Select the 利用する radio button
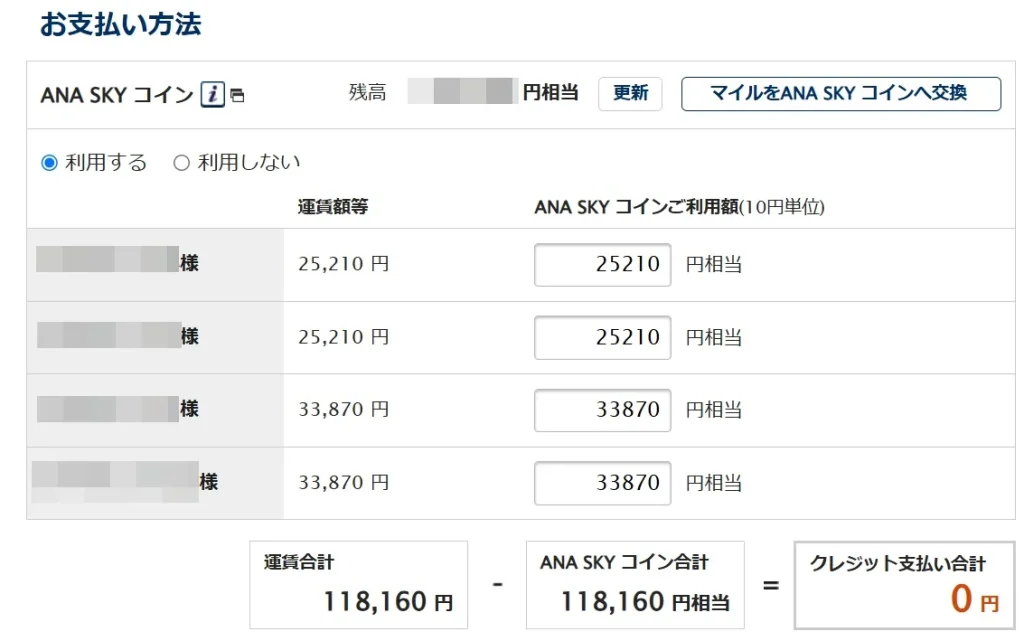 [x=50, y=163]
